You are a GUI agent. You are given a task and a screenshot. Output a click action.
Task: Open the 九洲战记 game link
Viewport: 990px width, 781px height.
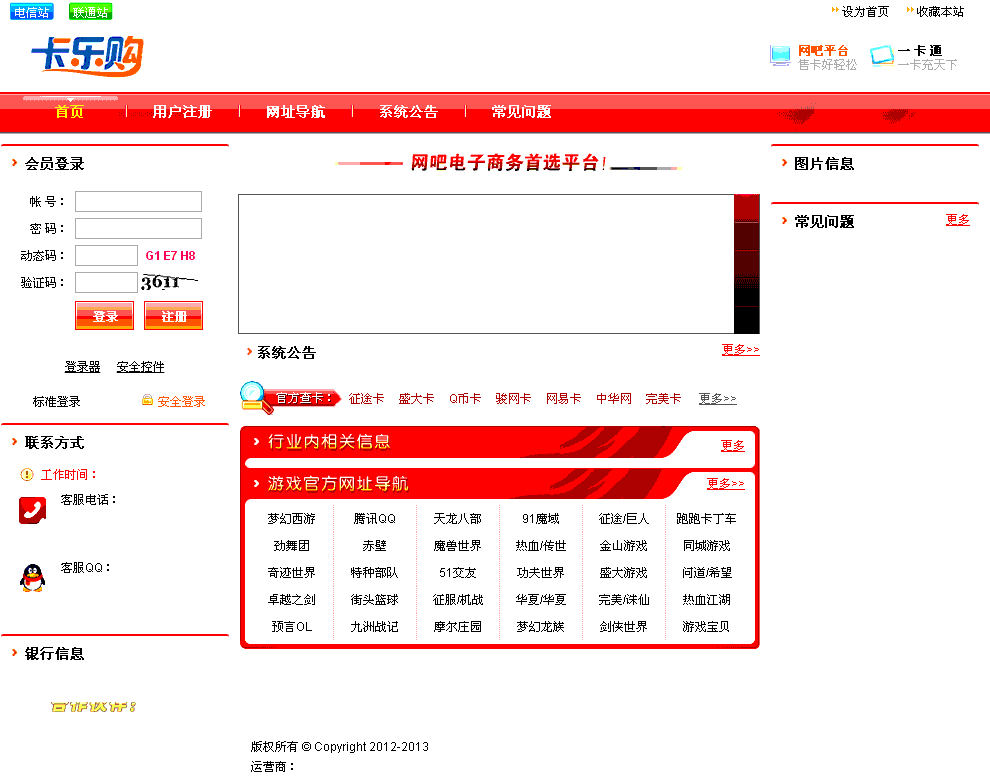click(x=374, y=626)
